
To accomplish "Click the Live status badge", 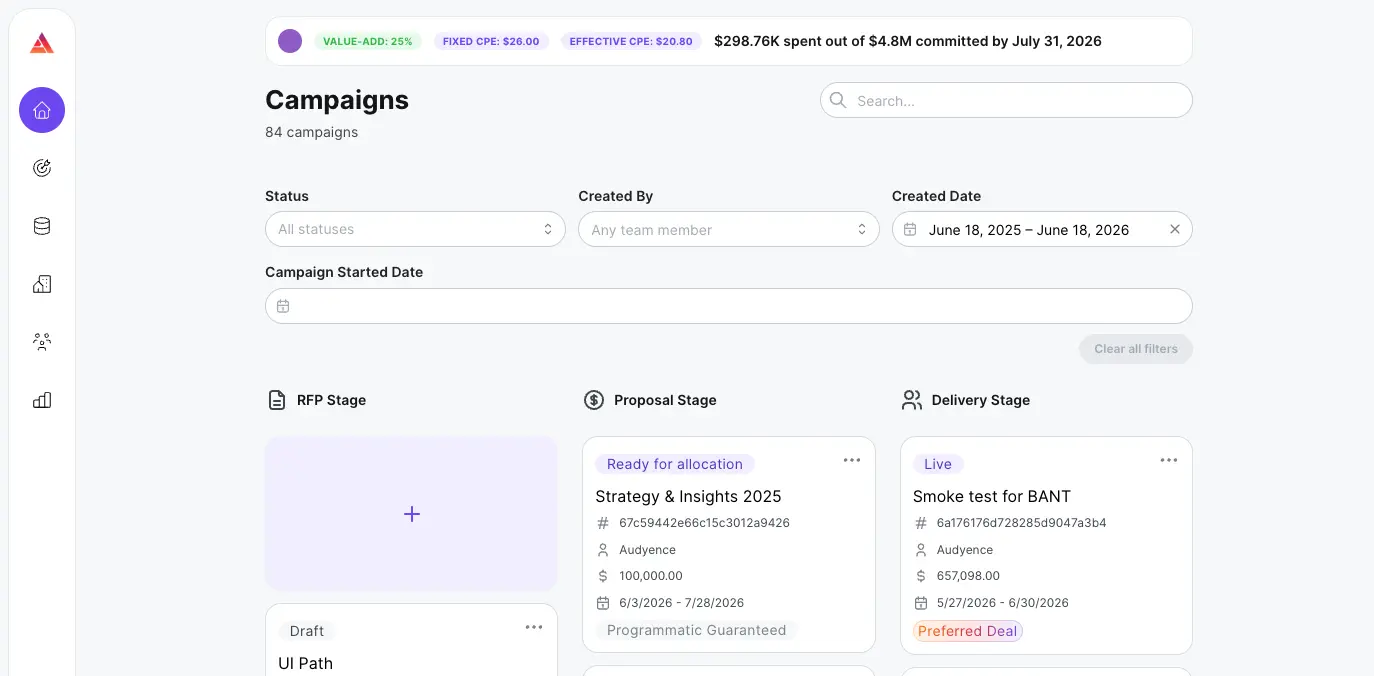I will click(x=938, y=464).
